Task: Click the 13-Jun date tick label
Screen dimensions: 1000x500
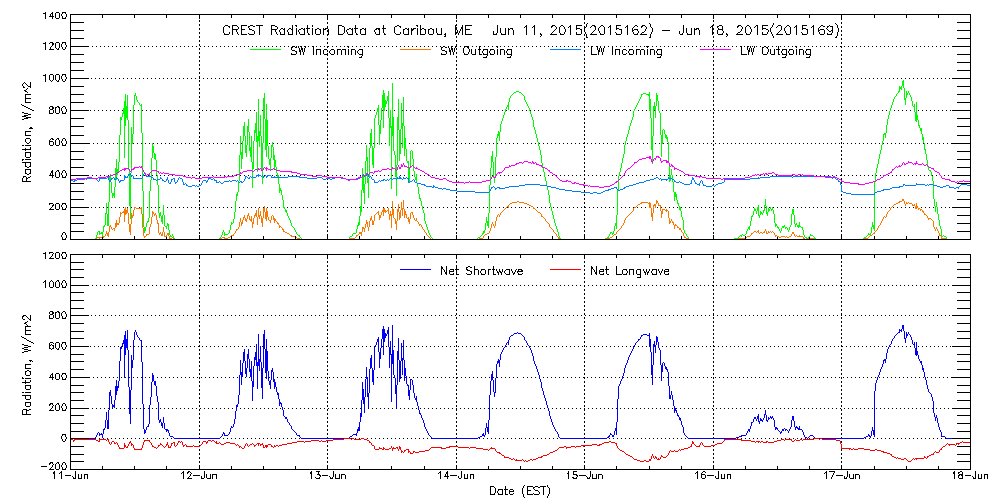Action: [x=328, y=477]
